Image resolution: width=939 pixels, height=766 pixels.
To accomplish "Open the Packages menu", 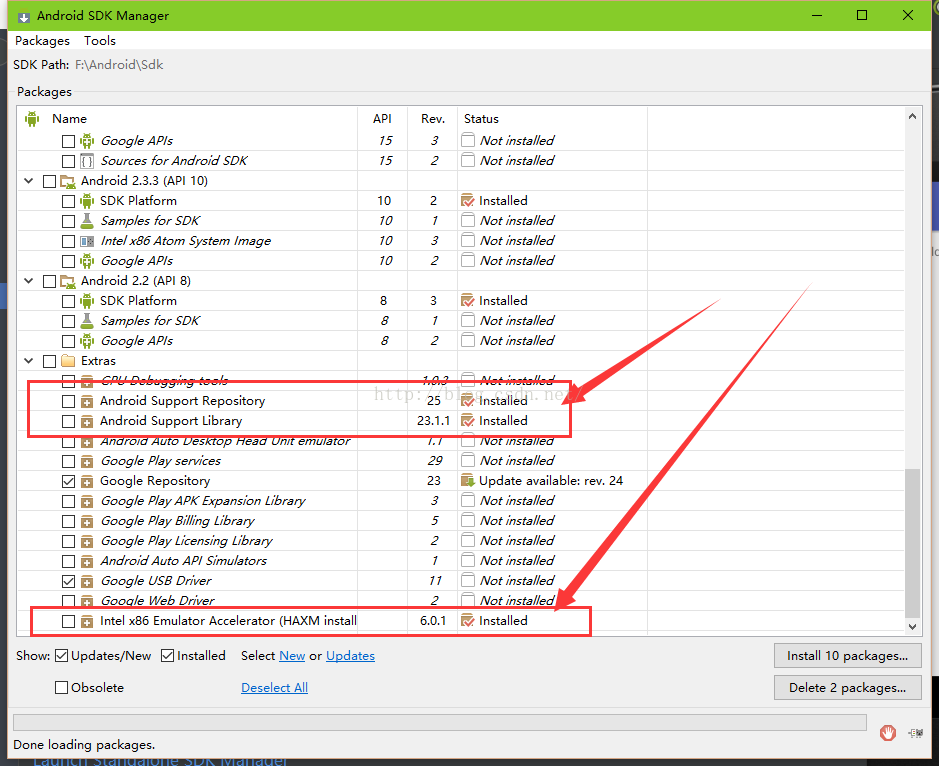I will 42,41.
